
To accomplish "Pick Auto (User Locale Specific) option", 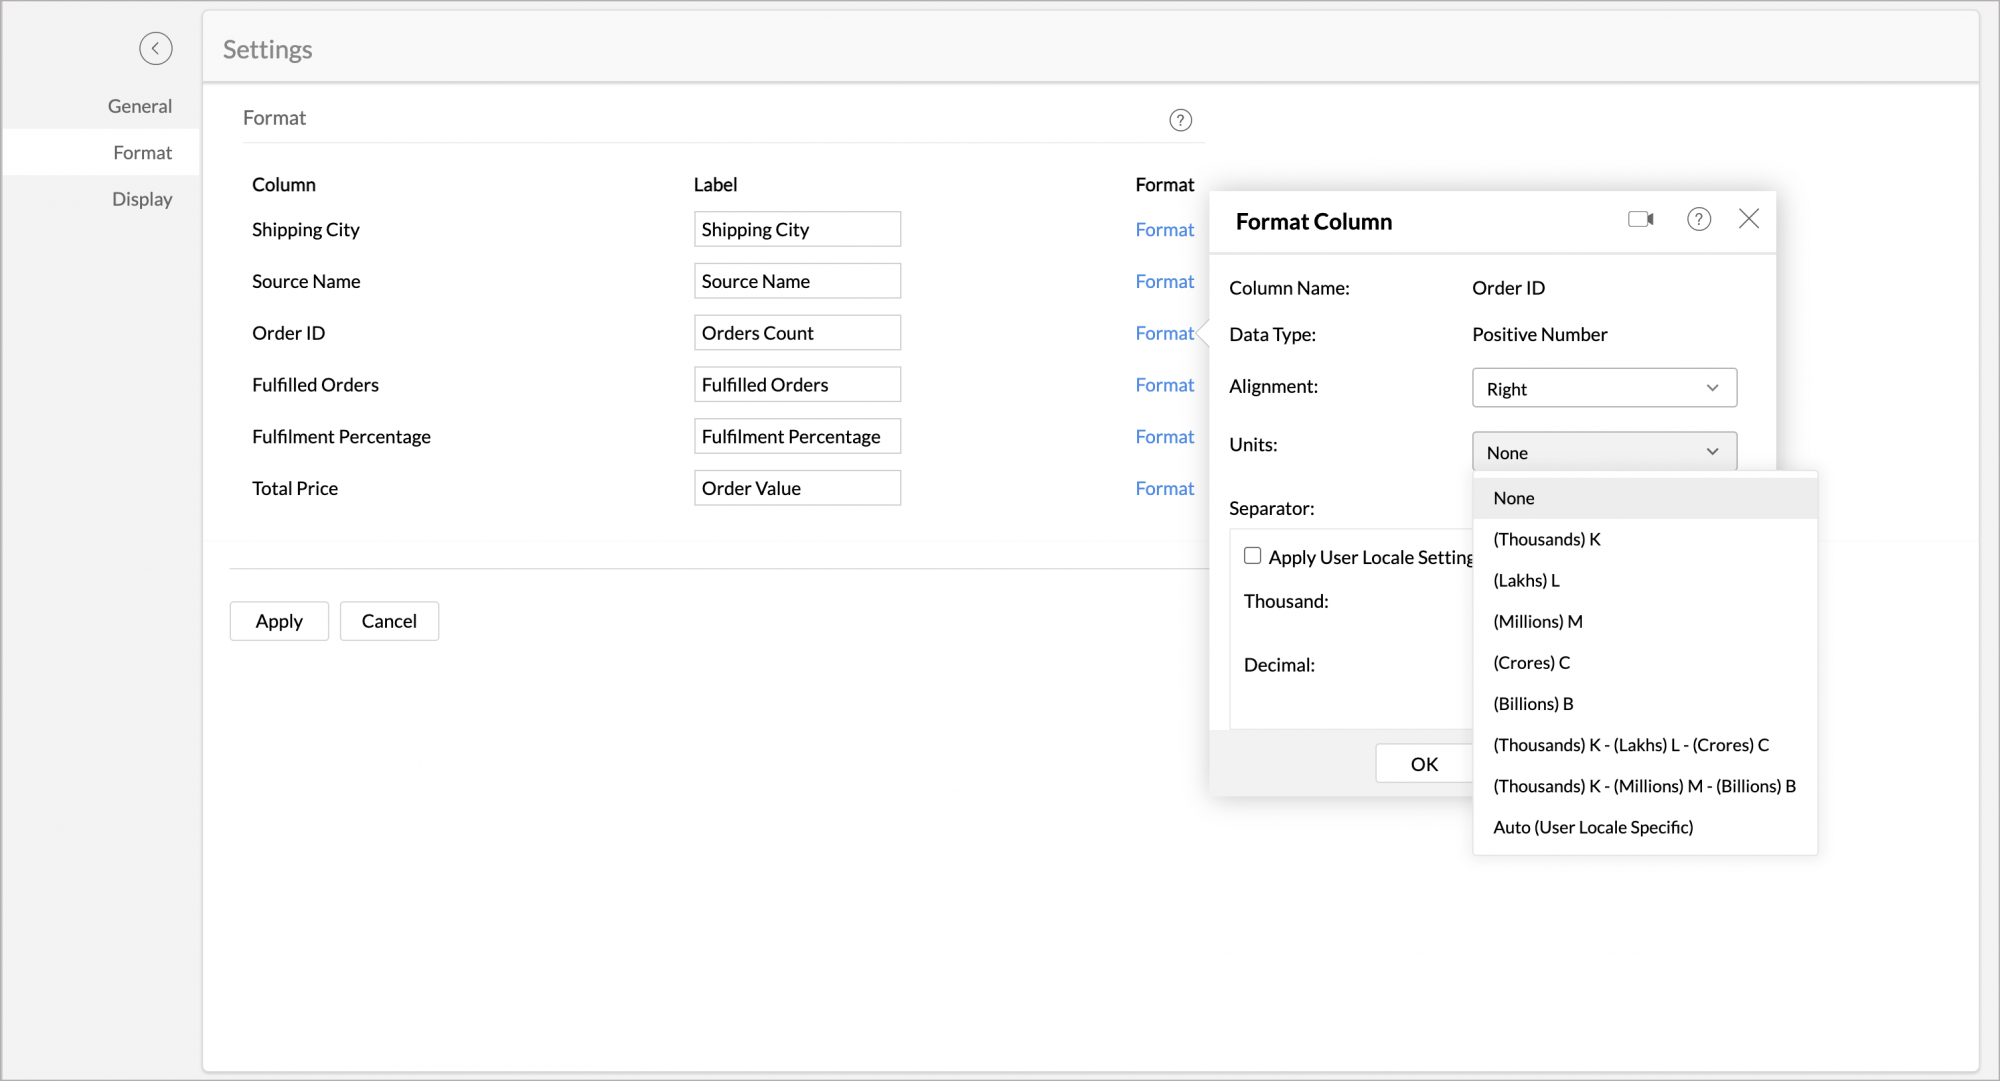I will (1592, 827).
